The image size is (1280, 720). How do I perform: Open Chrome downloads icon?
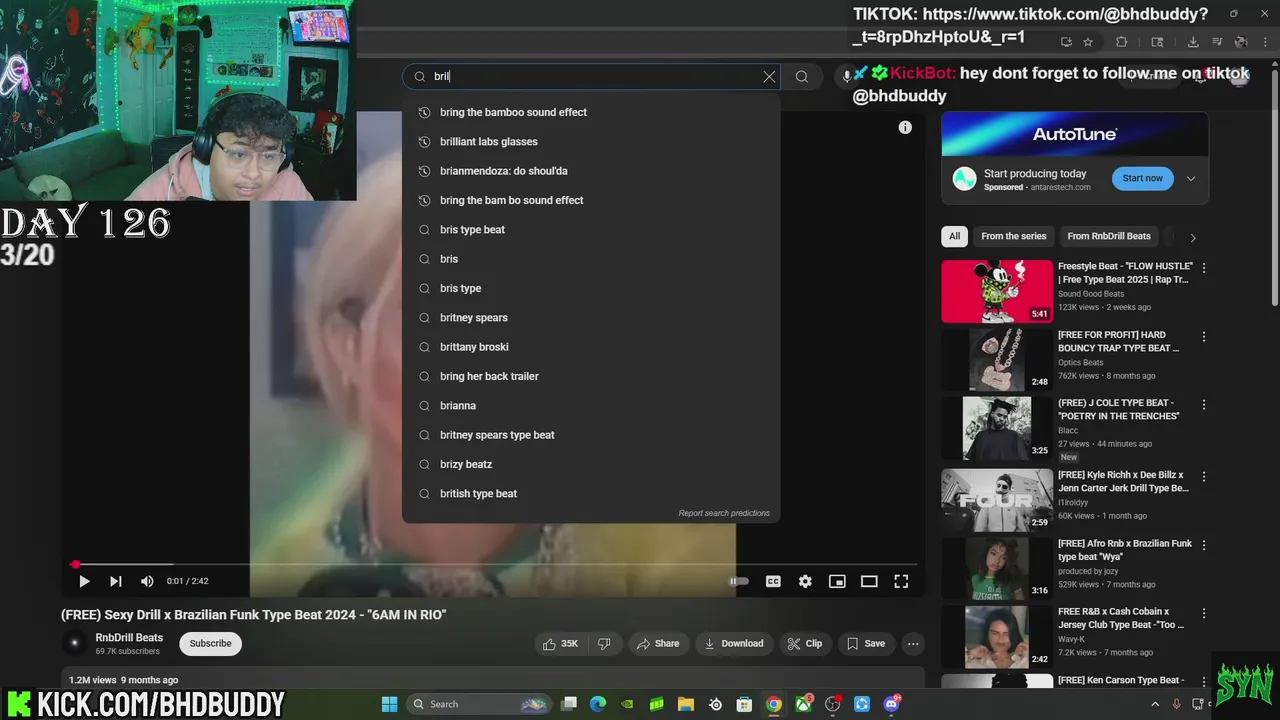point(1193,42)
